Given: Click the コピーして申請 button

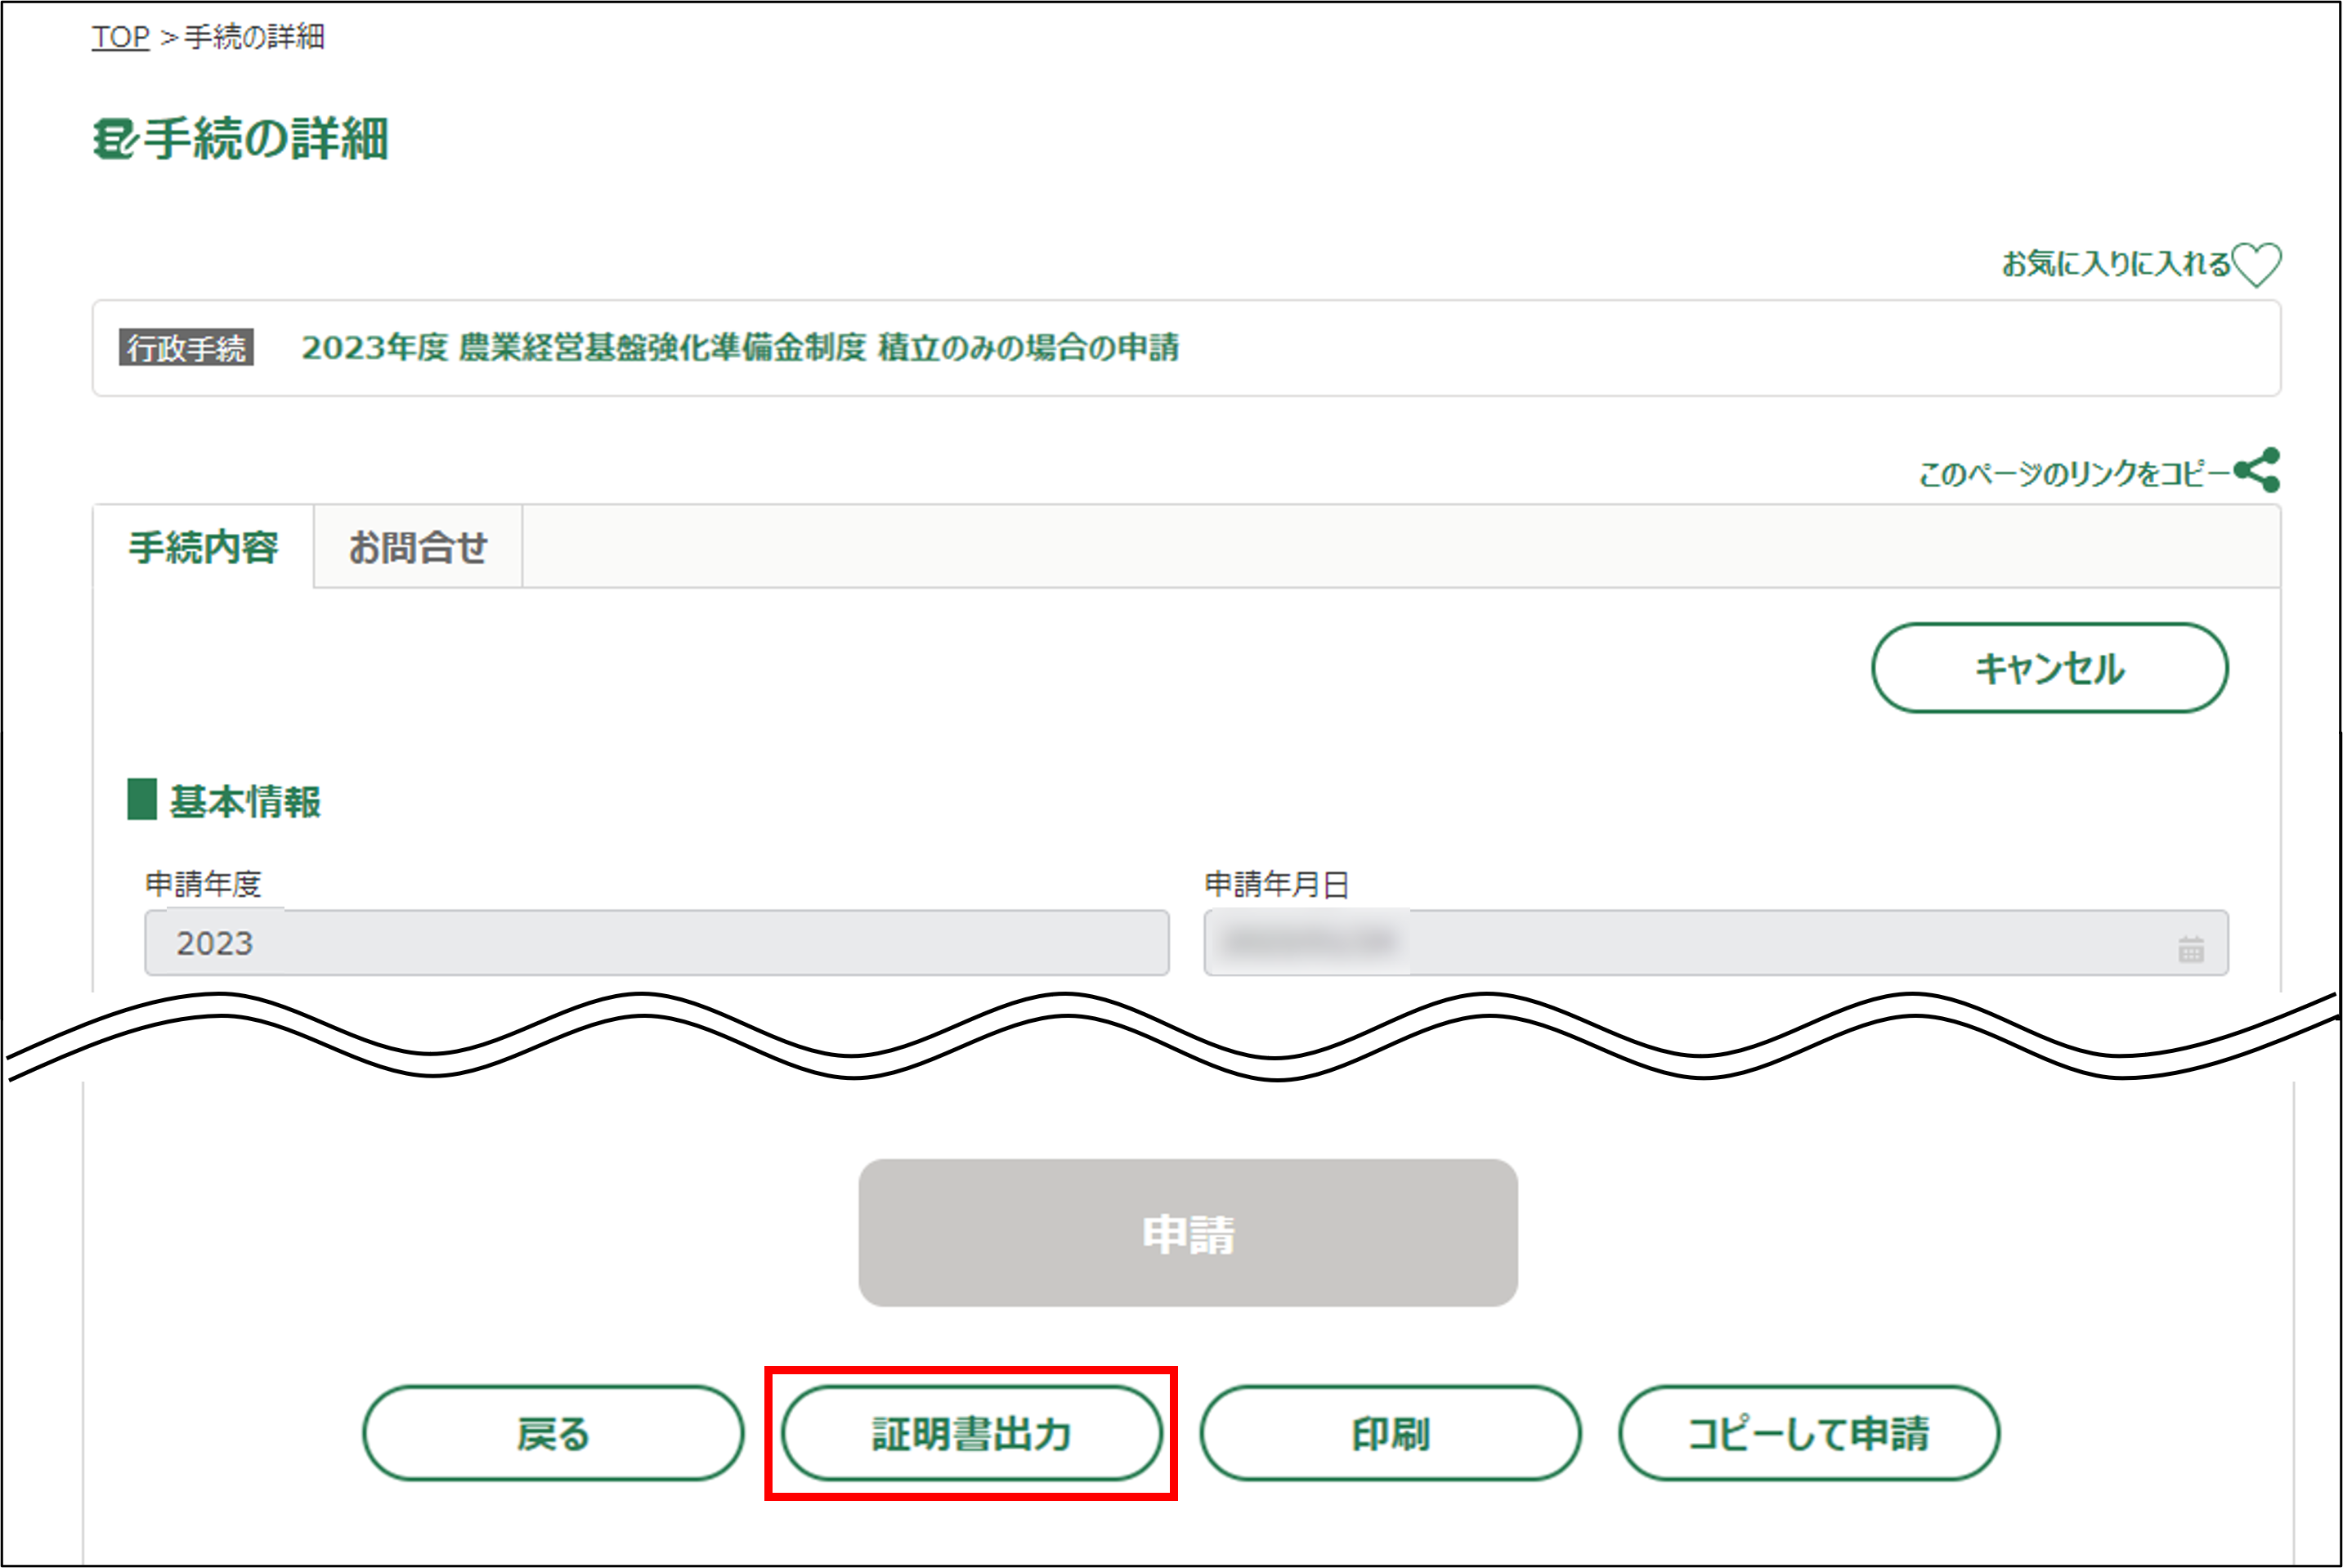Looking at the screenshot, I should (1808, 1433).
